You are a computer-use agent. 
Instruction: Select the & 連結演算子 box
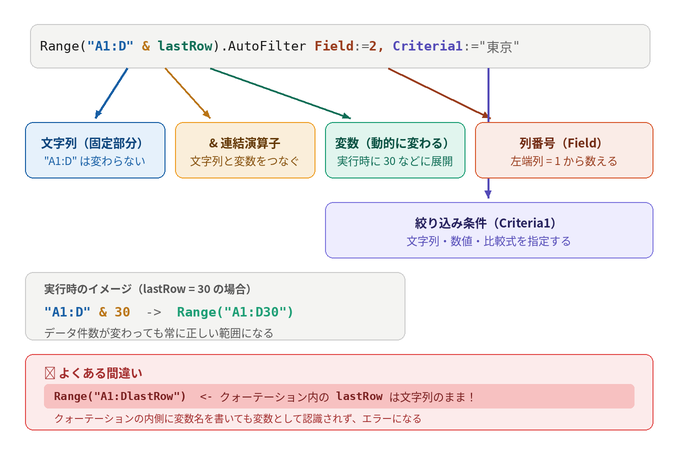click(x=245, y=150)
